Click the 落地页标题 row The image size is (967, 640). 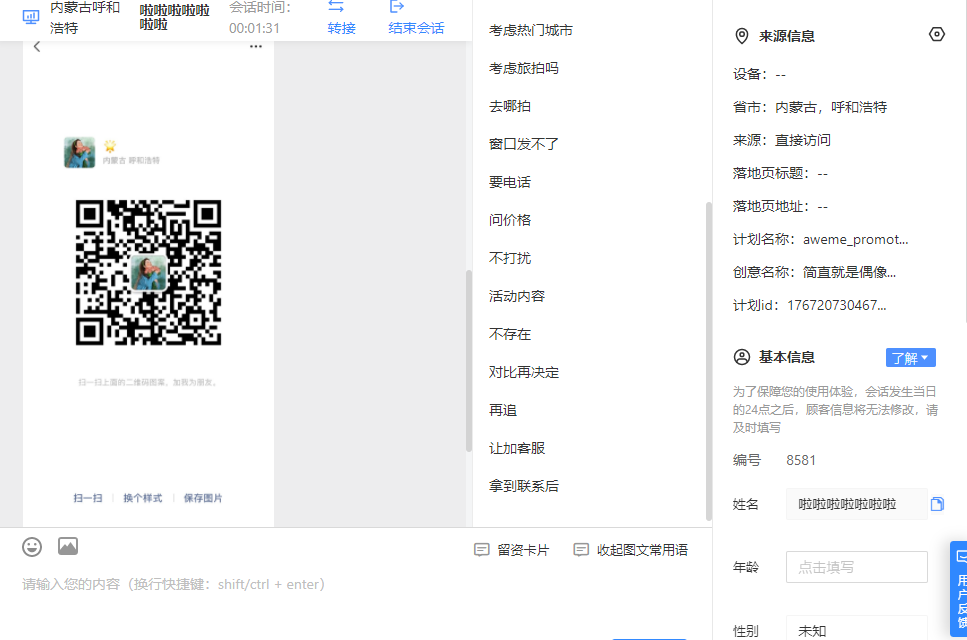780,174
